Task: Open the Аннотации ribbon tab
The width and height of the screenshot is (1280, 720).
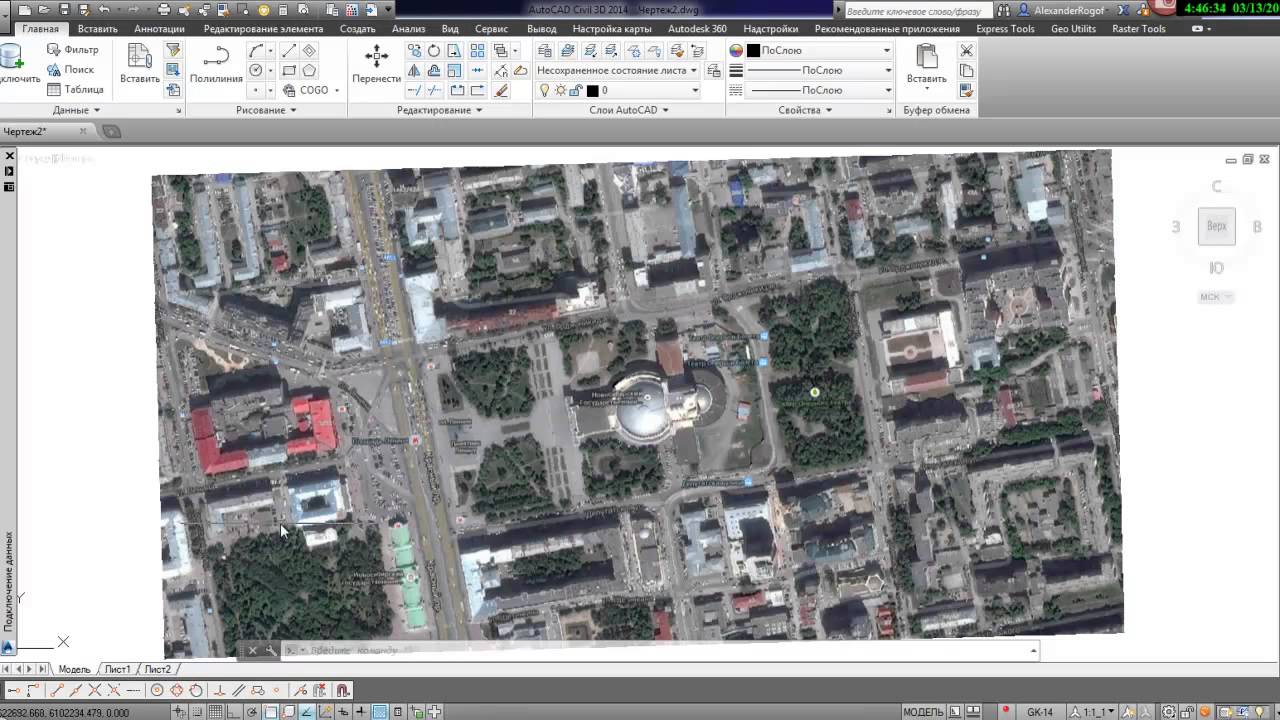Action: coord(159,29)
